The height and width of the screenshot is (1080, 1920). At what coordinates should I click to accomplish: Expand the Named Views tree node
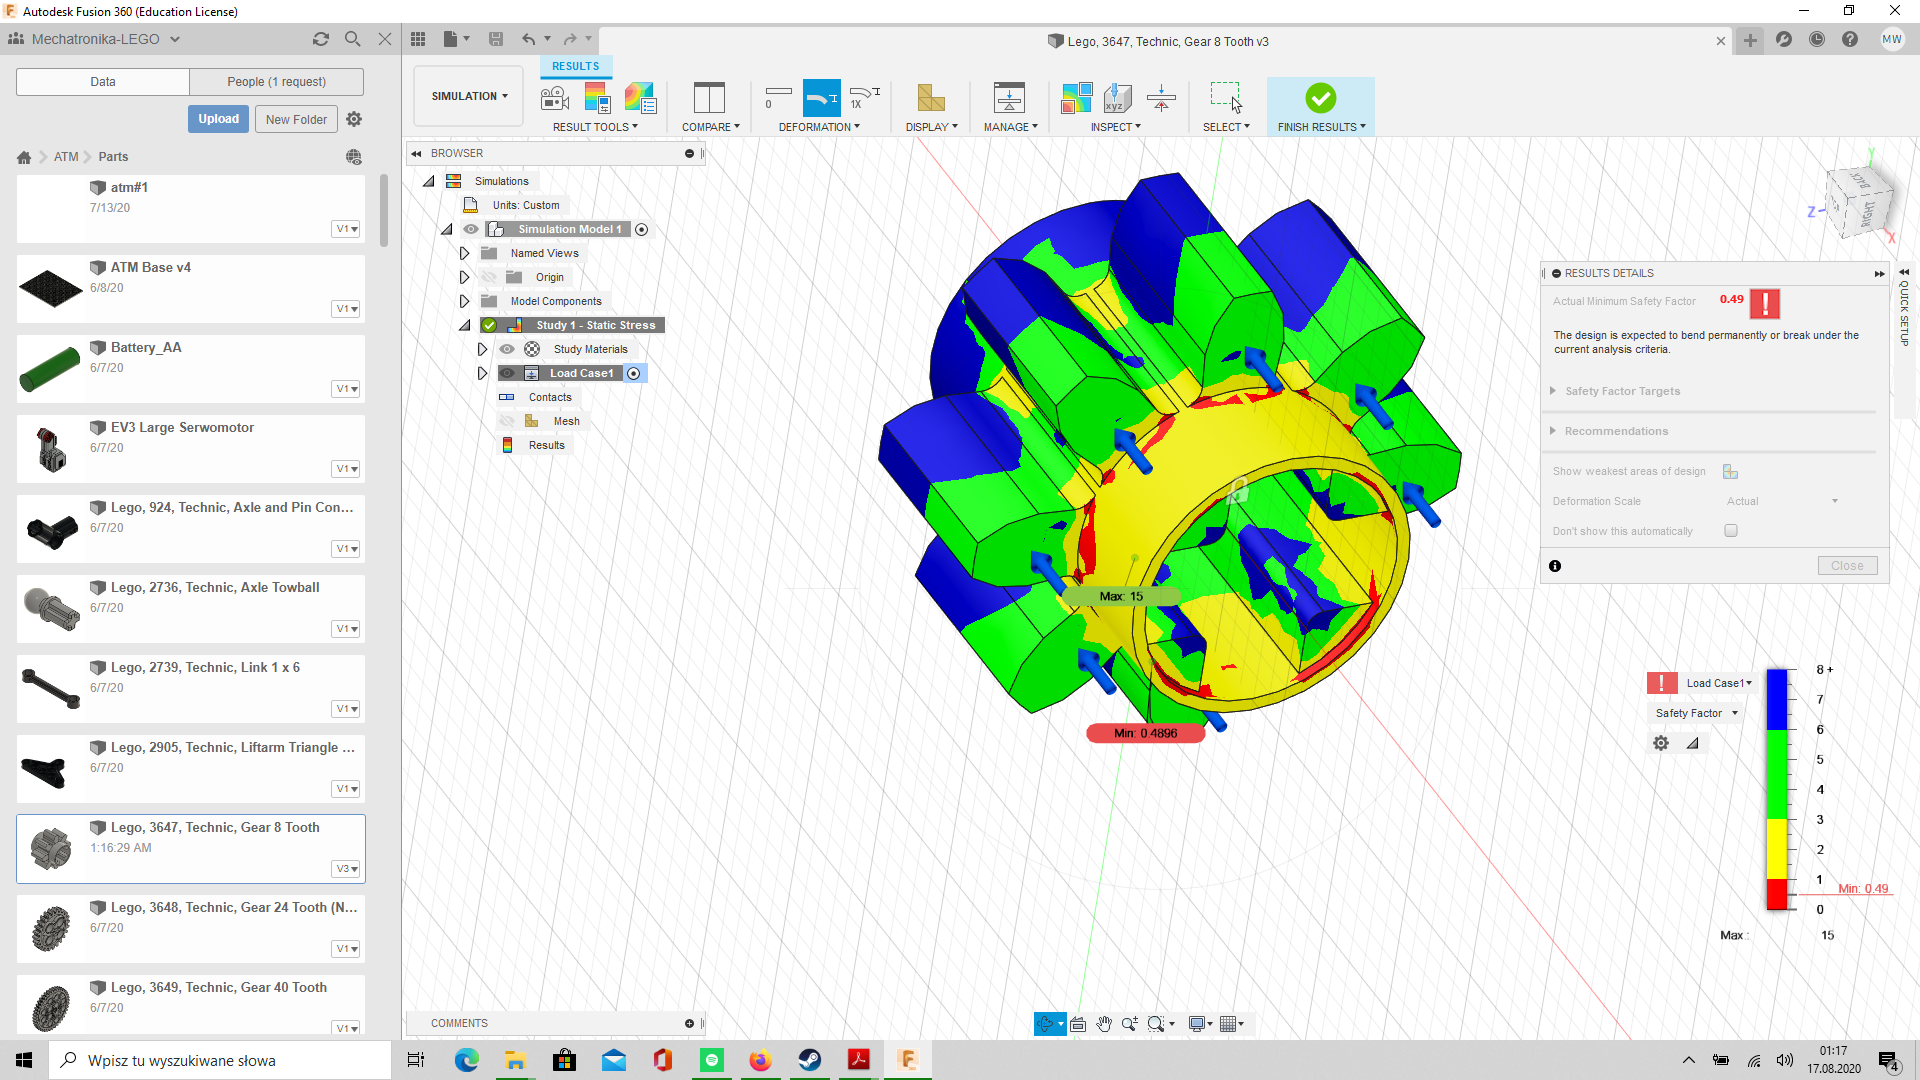point(464,253)
